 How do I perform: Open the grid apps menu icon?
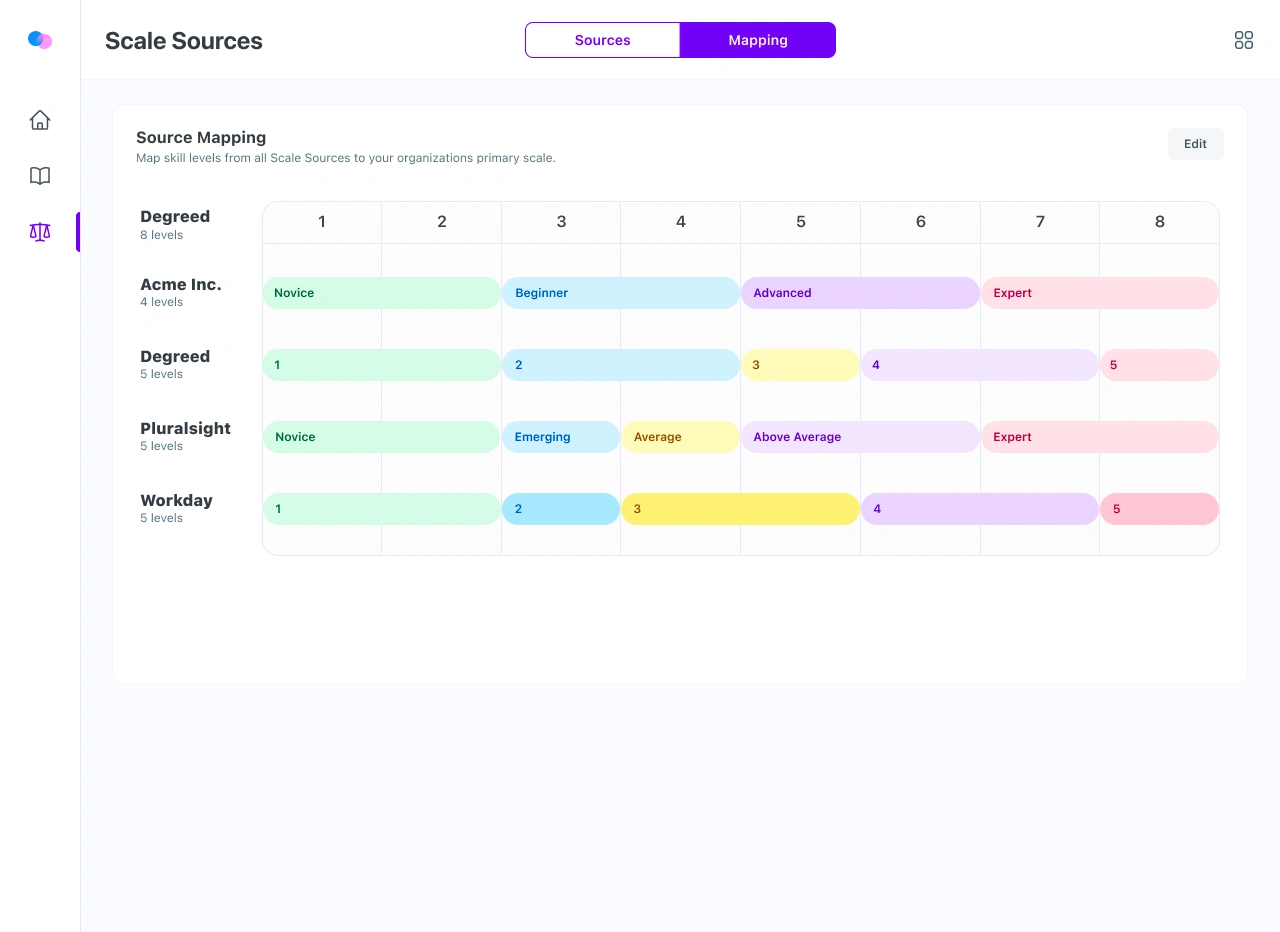click(1244, 40)
